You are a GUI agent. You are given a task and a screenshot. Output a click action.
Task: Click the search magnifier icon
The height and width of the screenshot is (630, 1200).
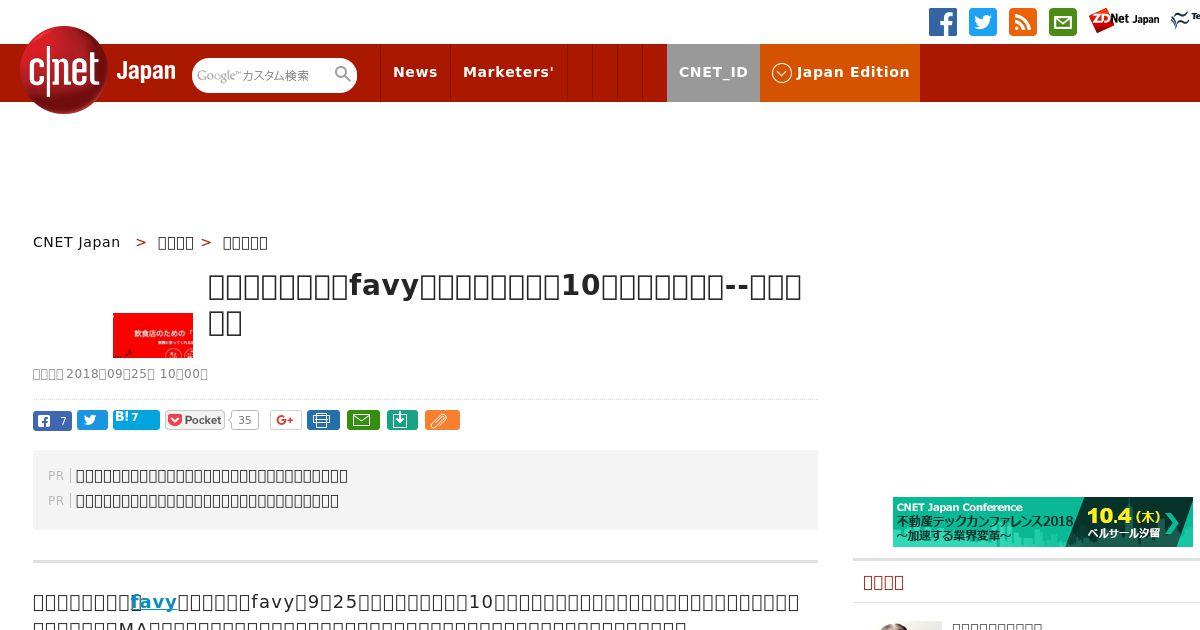click(342, 75)
